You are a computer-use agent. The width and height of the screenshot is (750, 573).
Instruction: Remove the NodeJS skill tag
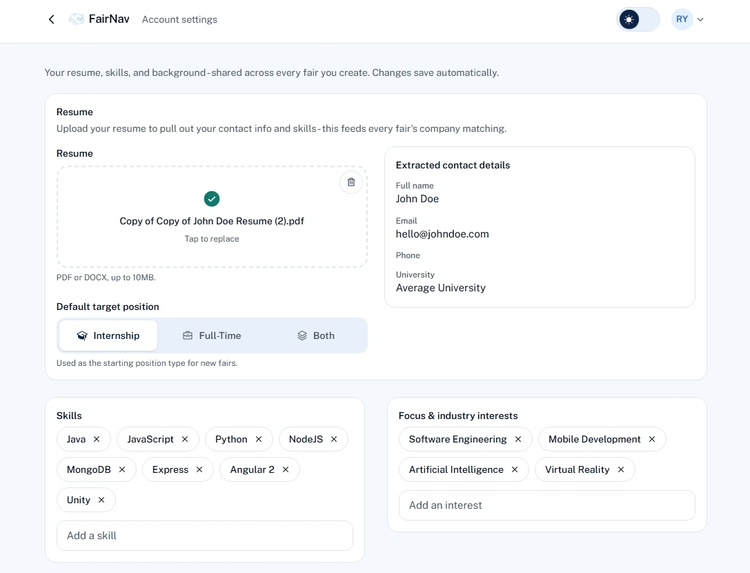pos(334,439)
